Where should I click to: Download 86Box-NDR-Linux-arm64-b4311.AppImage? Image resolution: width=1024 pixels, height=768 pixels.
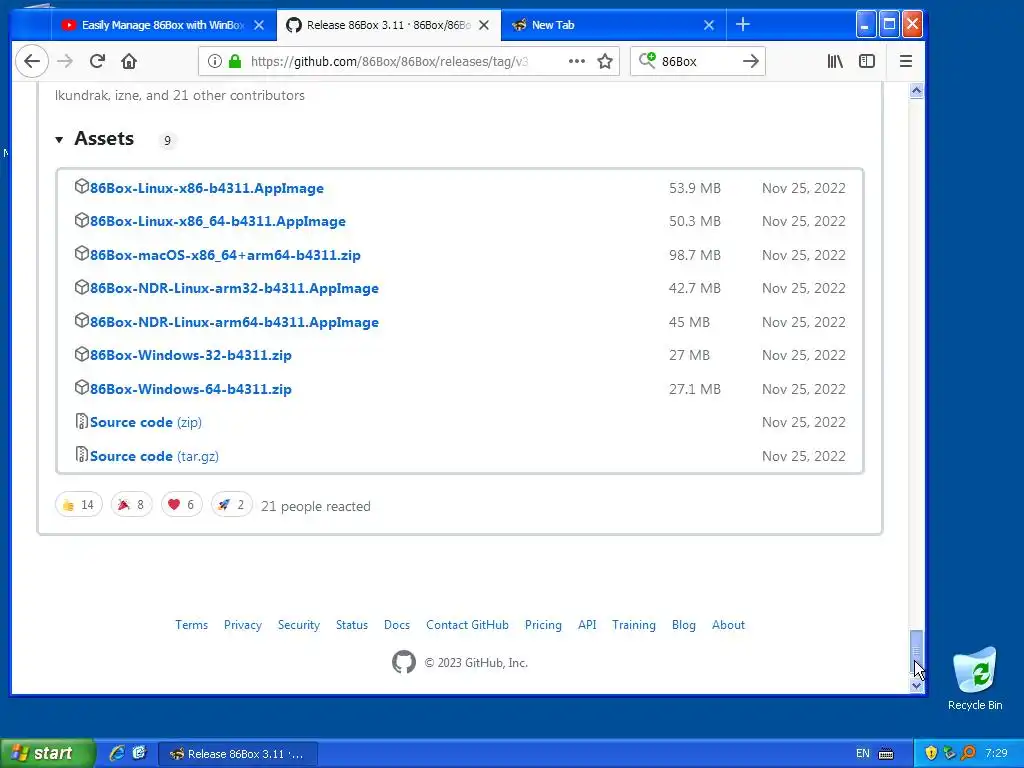pyautogui.click(x=234, y=322)
